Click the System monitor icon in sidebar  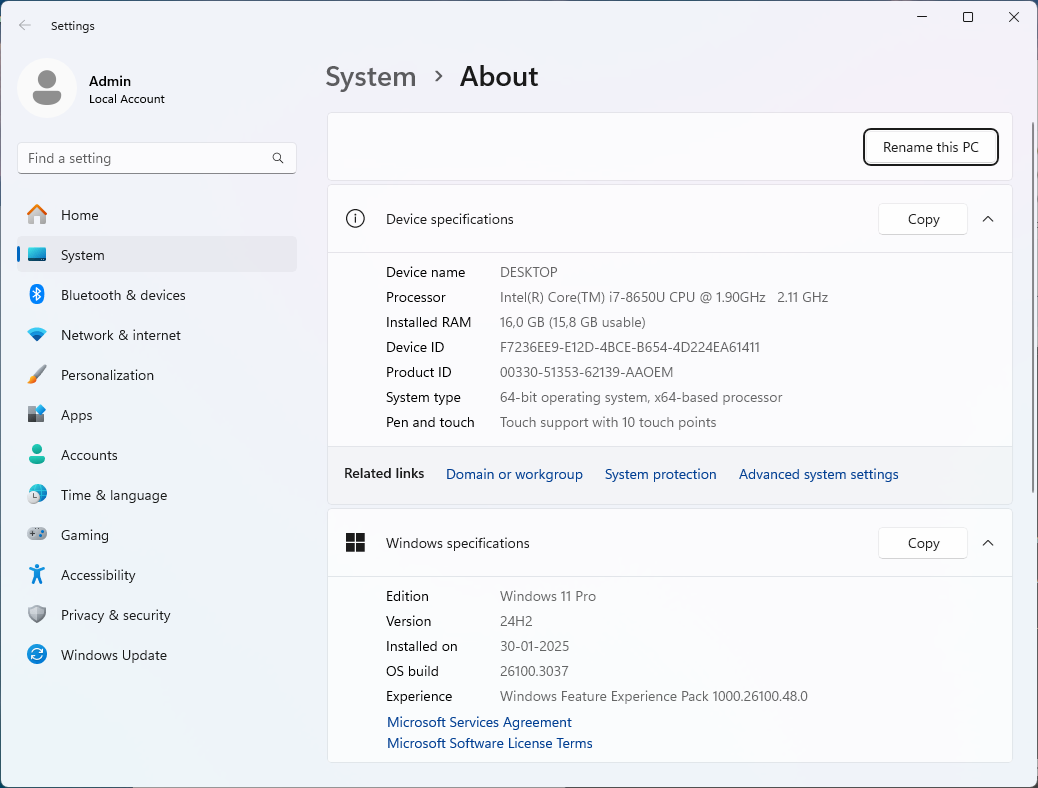coord(37,255)
